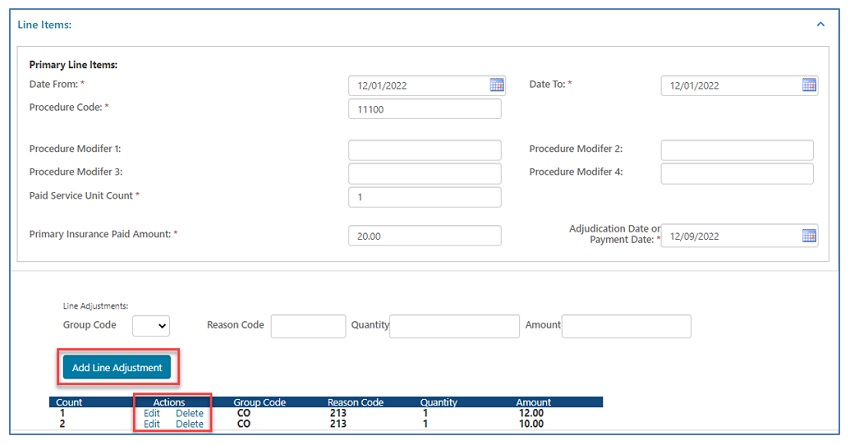
Task: Collapse the Line Items section chevron
Action: coord(821,23)
